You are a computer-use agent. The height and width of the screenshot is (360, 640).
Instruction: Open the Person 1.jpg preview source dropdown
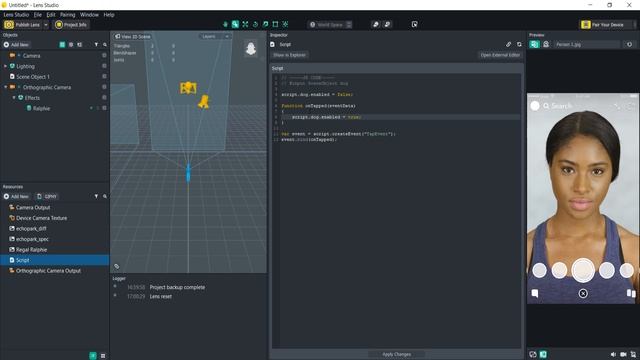(x=587, y=44)
